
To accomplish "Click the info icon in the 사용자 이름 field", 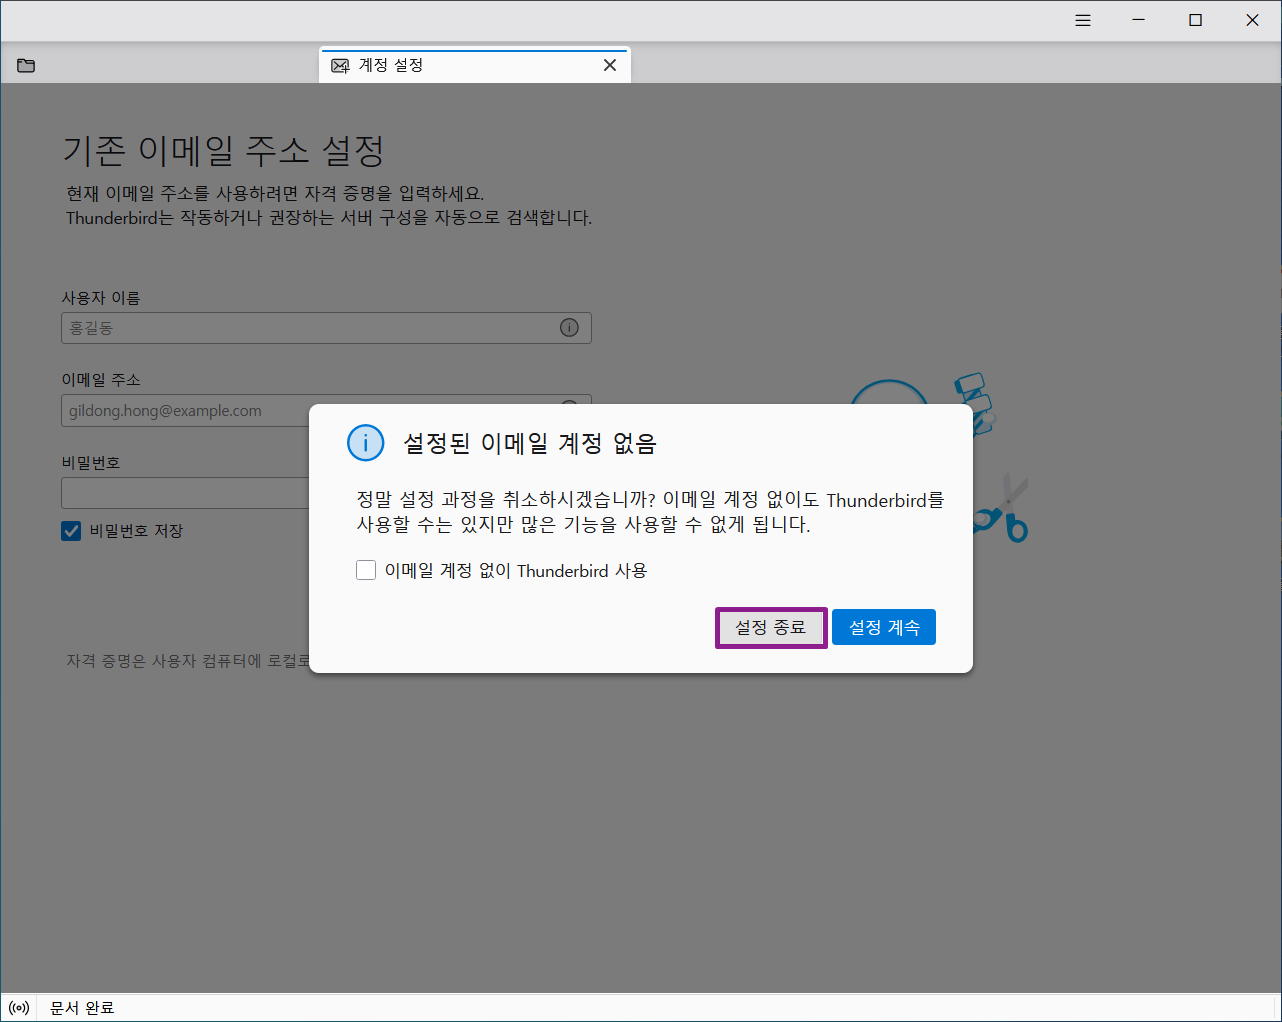I will pyautogui.click(x=569, y=328).
